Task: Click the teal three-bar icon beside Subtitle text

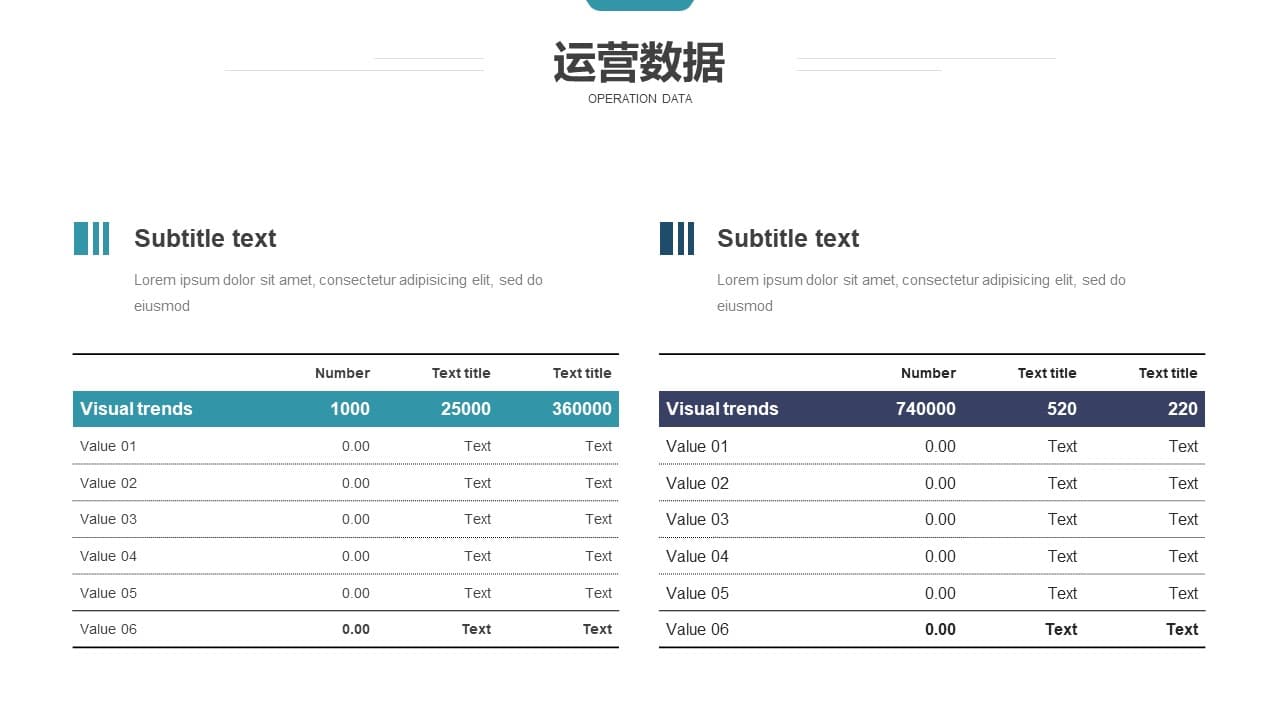Action: tap(91, 238)
